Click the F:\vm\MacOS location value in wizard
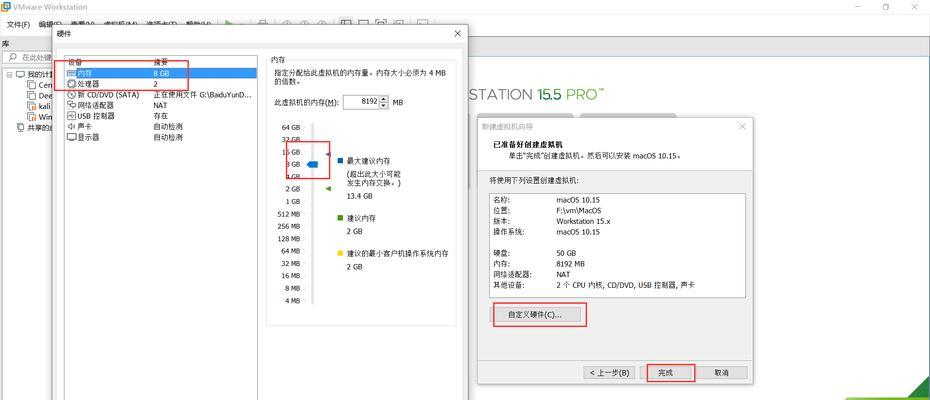 click(578, 210)
